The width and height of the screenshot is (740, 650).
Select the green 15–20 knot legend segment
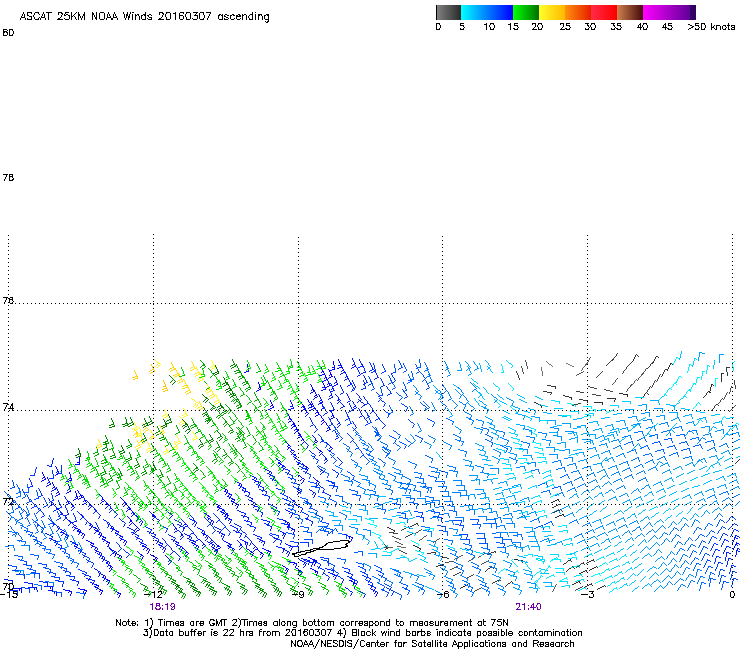[x=526, y=12]
